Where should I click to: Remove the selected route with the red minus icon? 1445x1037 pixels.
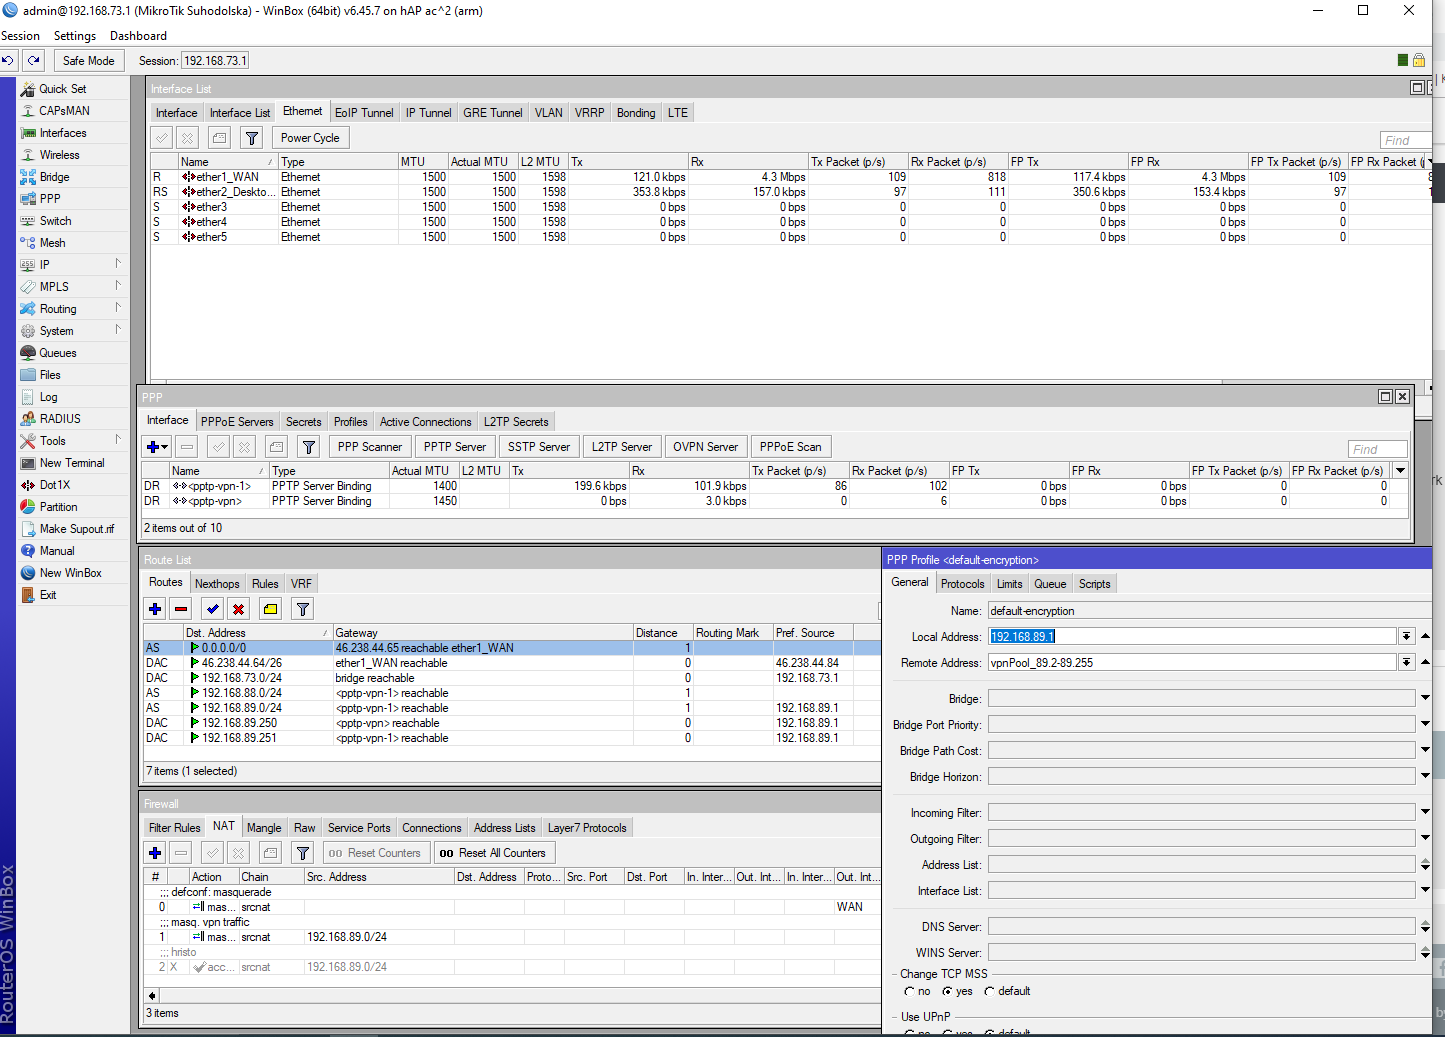pyautogui.click(x=181, y=609)
